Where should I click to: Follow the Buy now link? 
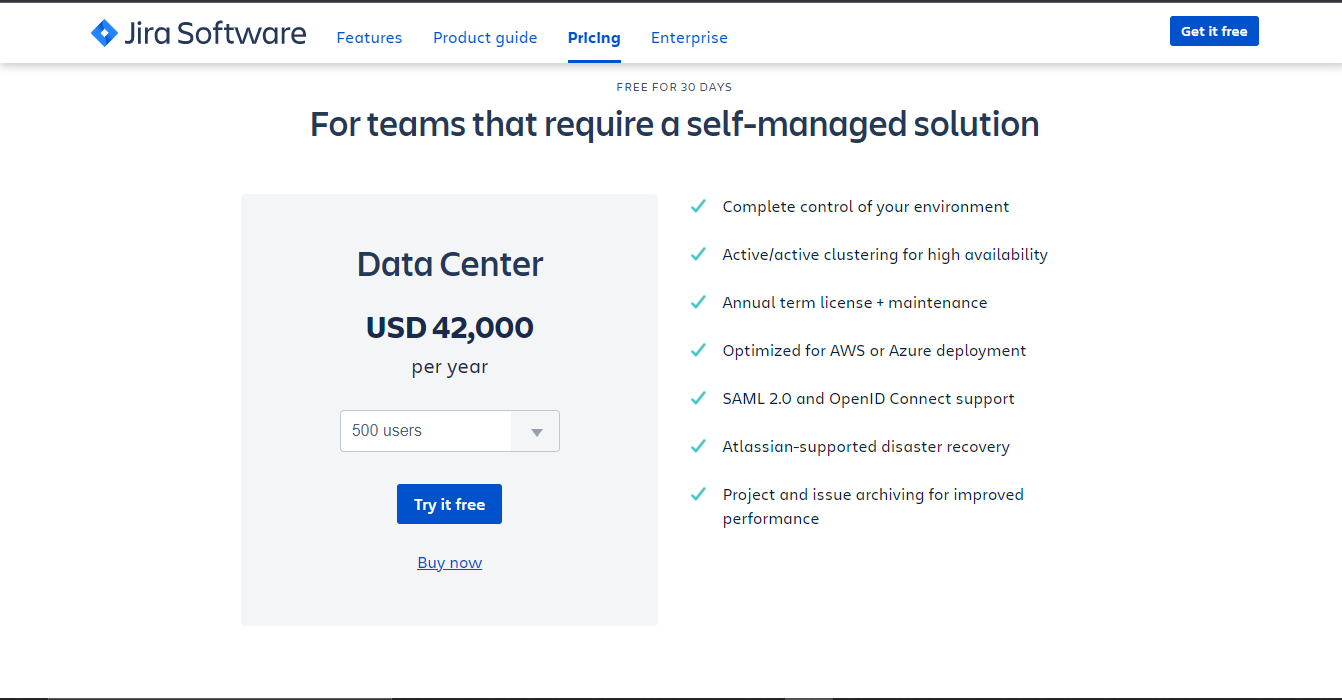[x=449, y=563]
